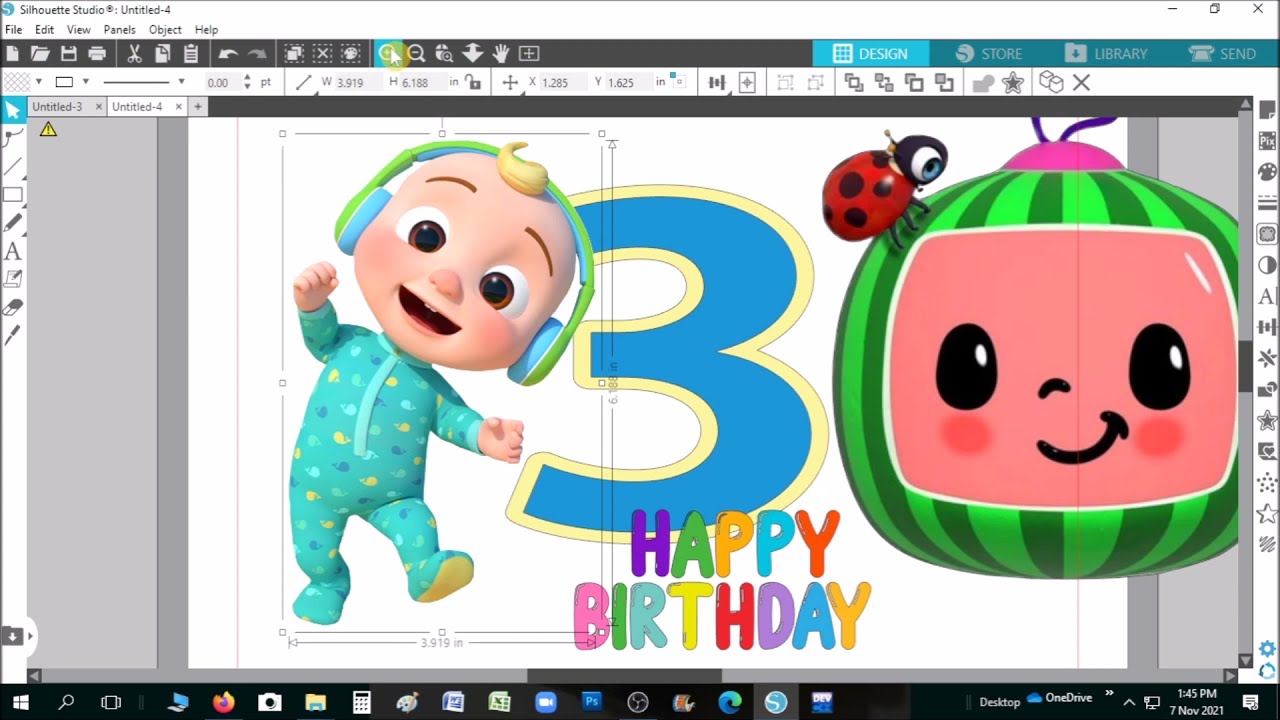
Task: Click the Ungroup icon
Action: (816, 83)
